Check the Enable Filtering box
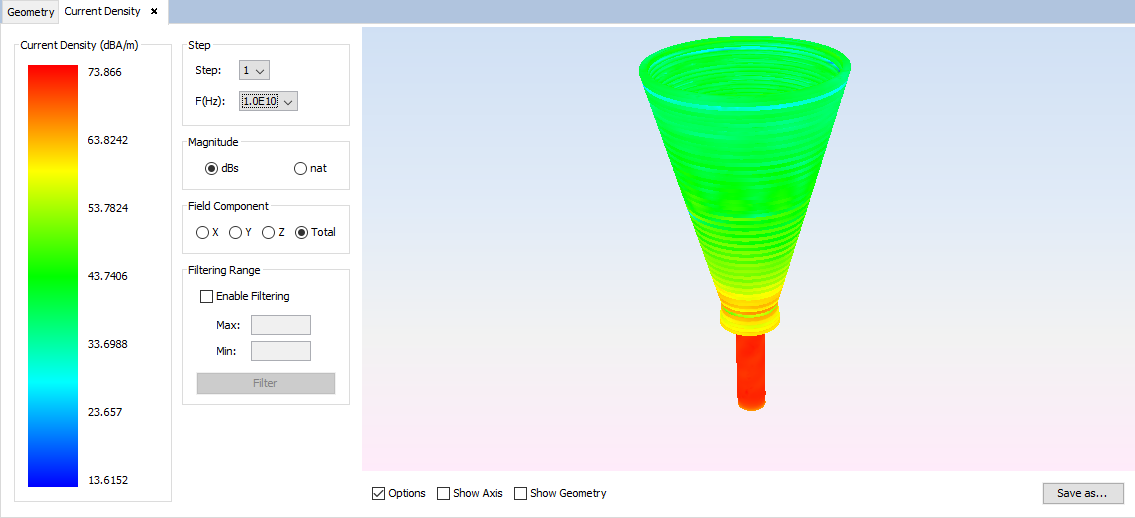This screenshot has height=518, width=1135. click(207, 296)
